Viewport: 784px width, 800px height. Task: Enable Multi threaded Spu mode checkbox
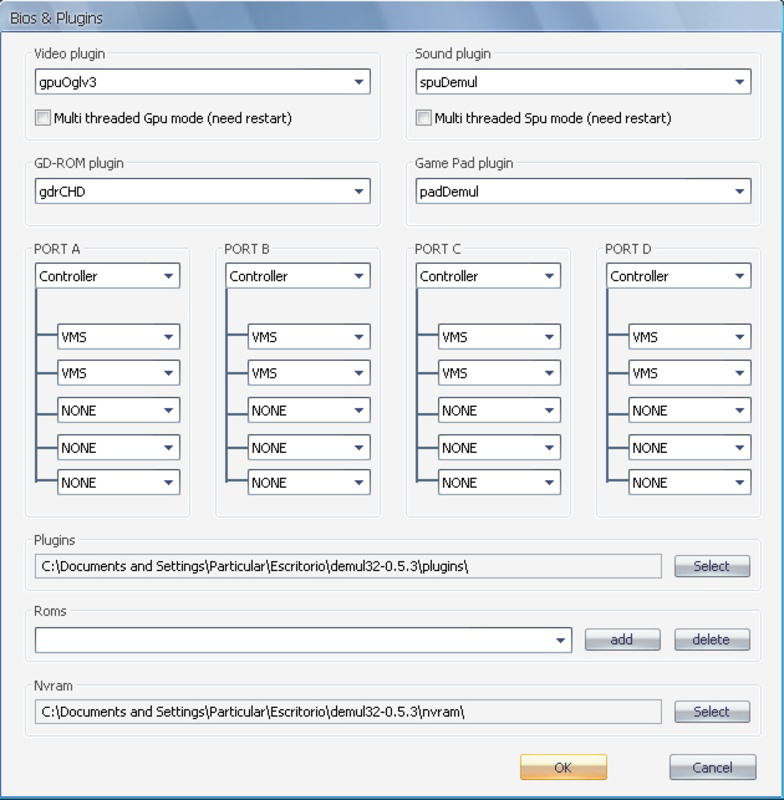click(423, 118)
